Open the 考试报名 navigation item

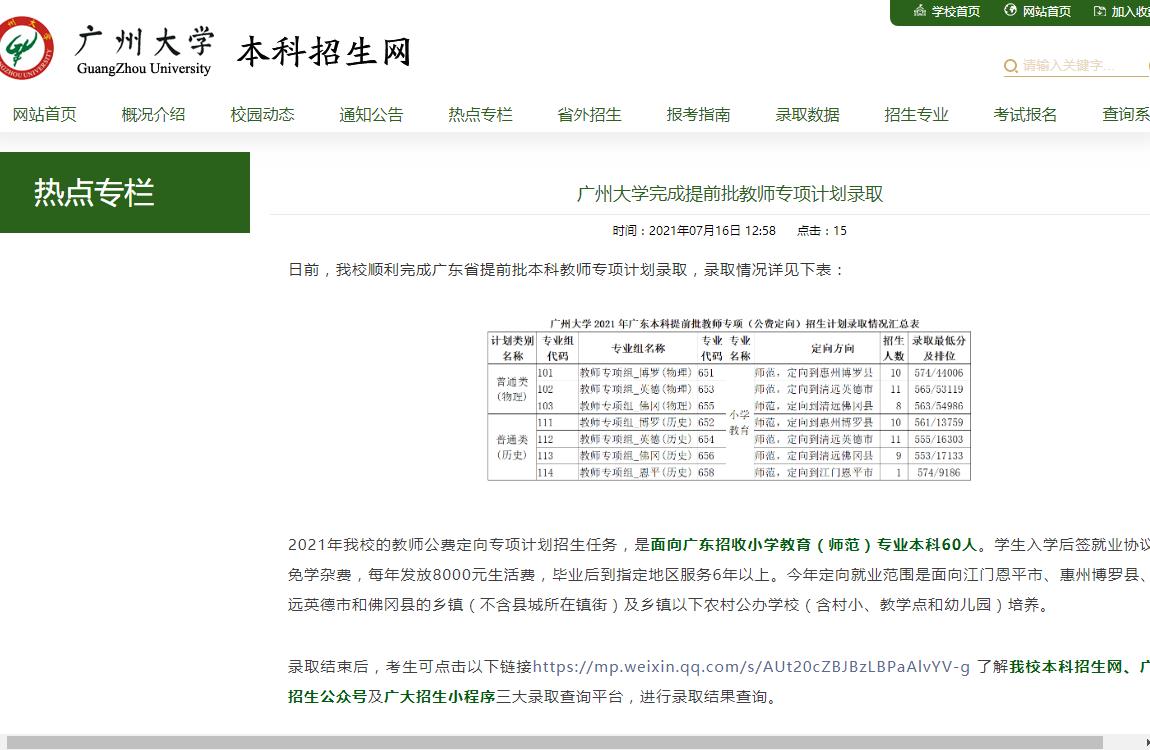pyautogui.click(x=1025, y=114)
